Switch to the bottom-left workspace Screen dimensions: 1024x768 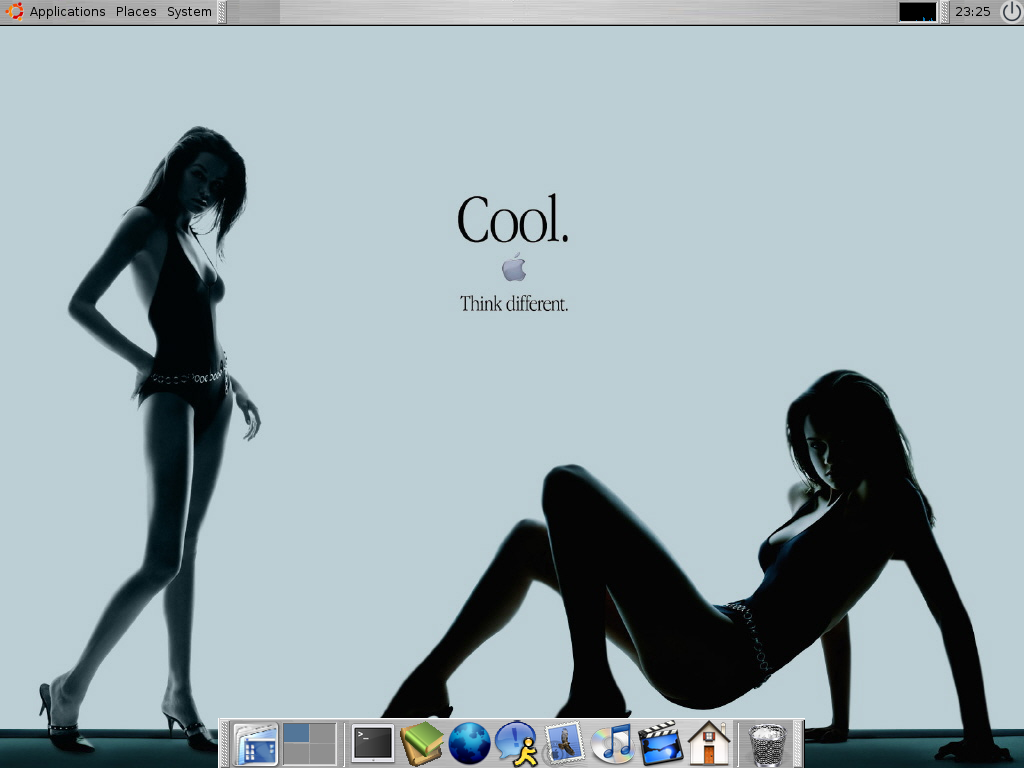tap(296, 754)
